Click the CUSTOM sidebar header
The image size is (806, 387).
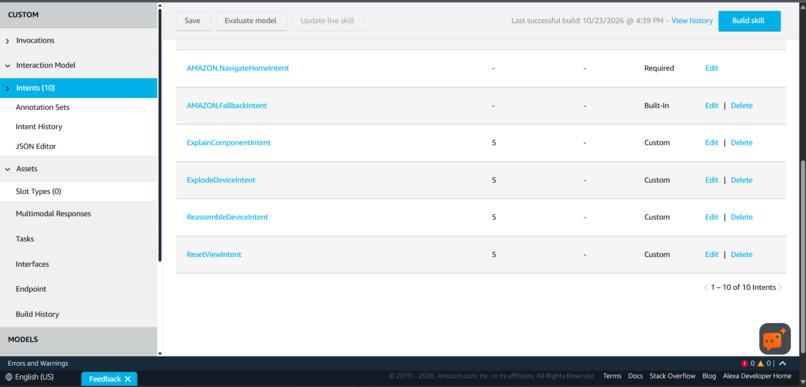click(x=79, y=15)
